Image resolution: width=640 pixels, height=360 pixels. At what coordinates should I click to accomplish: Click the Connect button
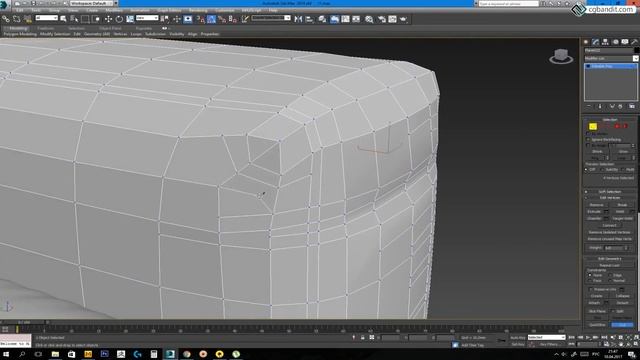coord(609,225)
